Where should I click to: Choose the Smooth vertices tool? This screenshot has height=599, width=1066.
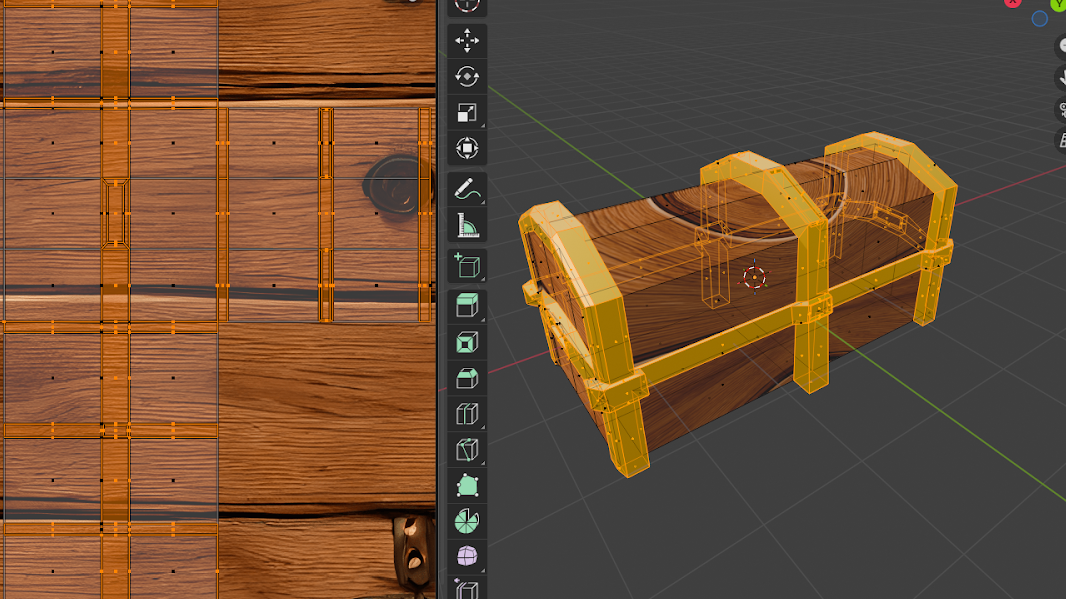click(466, 557)
